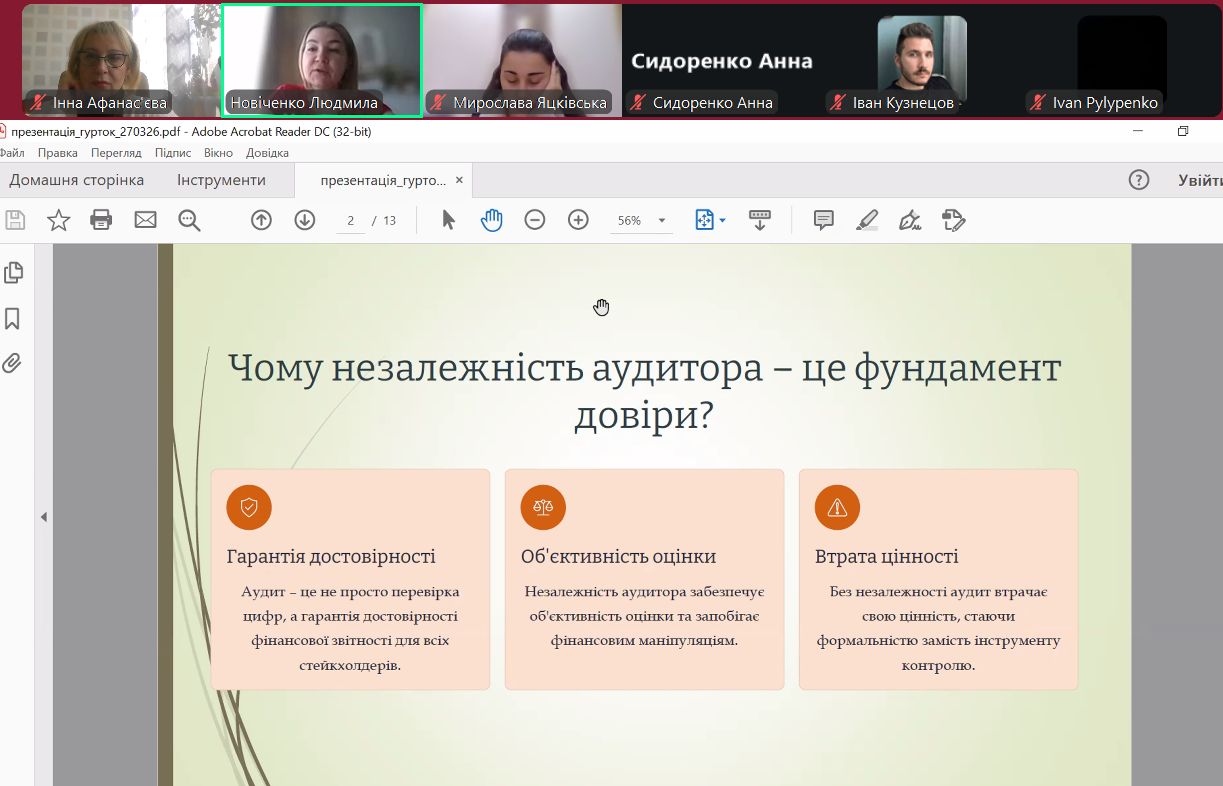Go to the previous page arrow
Image resolution: width=1223 pixels, height=786 pixels.
pyautogui.click(x=261, y=220)
